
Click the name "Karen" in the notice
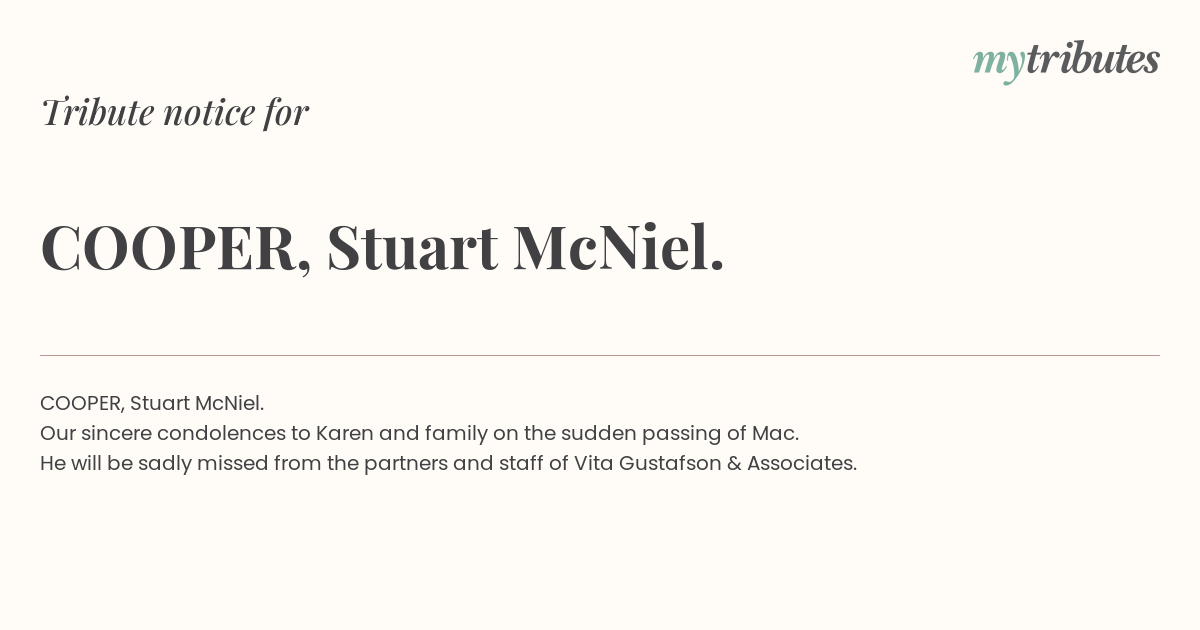click(344, 433)
